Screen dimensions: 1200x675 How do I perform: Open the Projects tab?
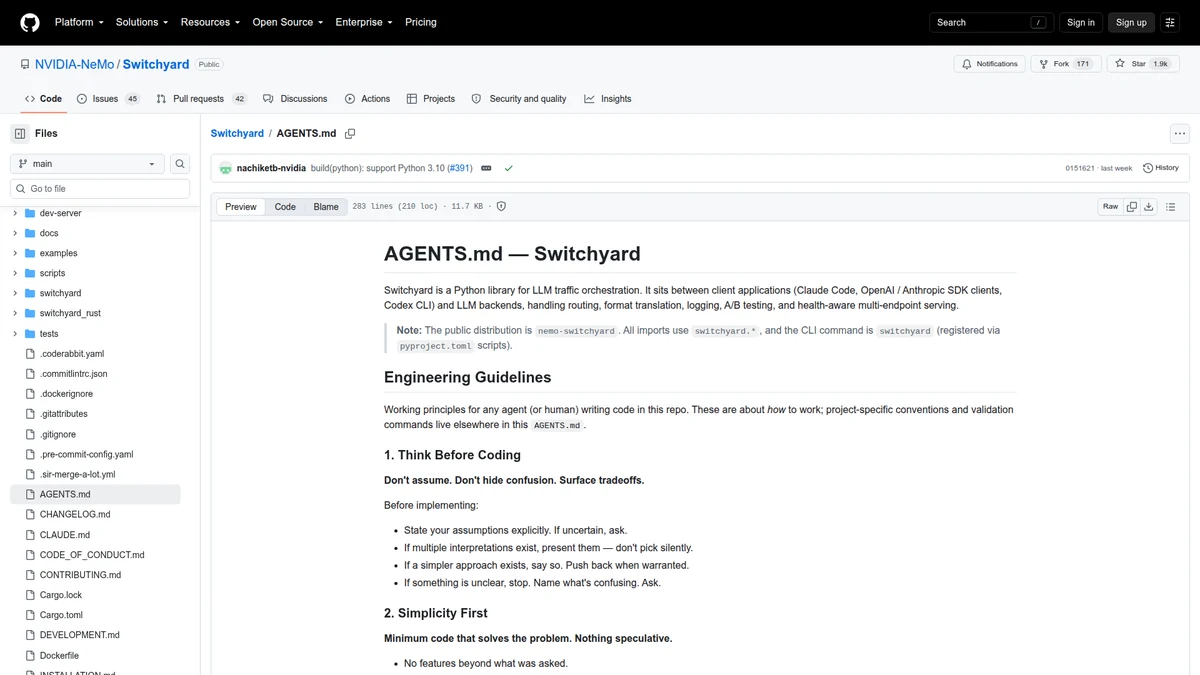[x=431, y=99]
